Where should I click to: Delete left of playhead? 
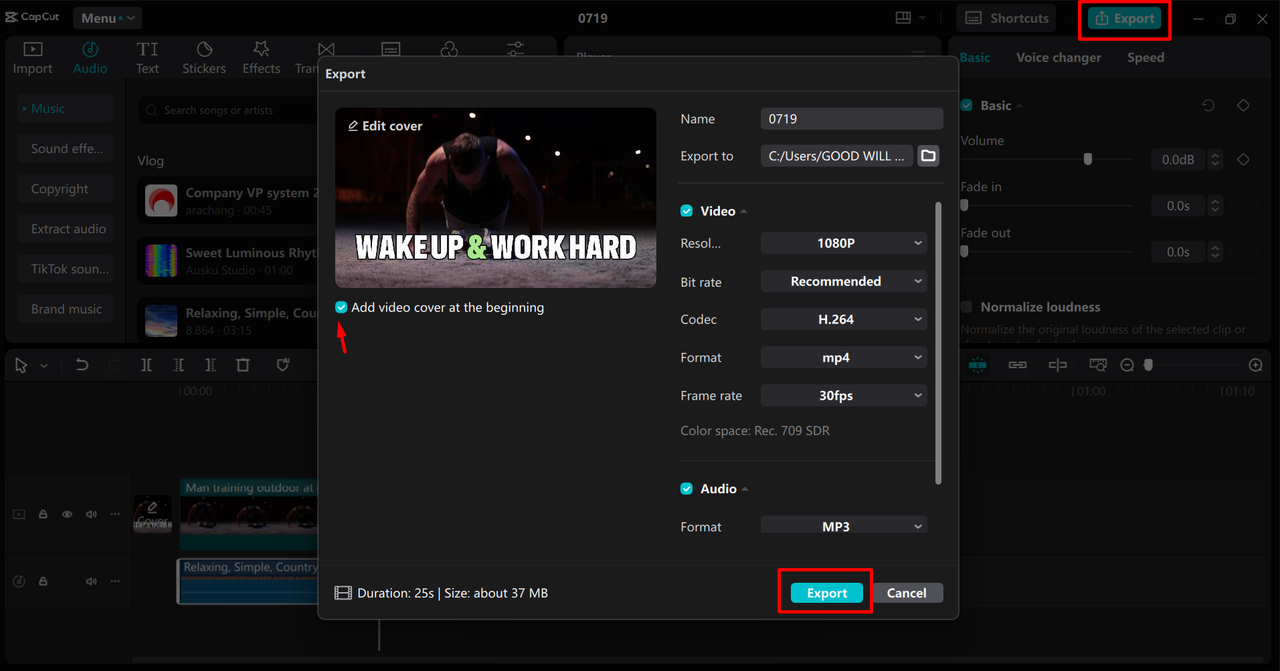tap(178, 366)
